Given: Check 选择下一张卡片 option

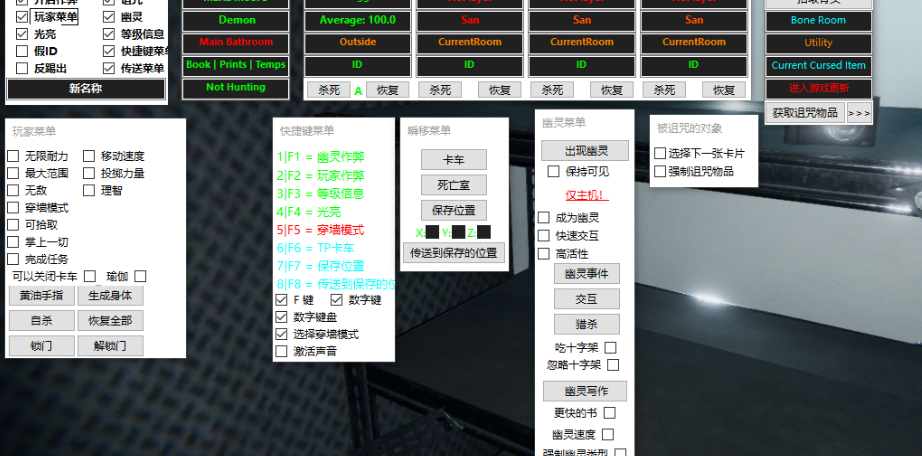Looking at the screenshot, I should tap(660, 153).
